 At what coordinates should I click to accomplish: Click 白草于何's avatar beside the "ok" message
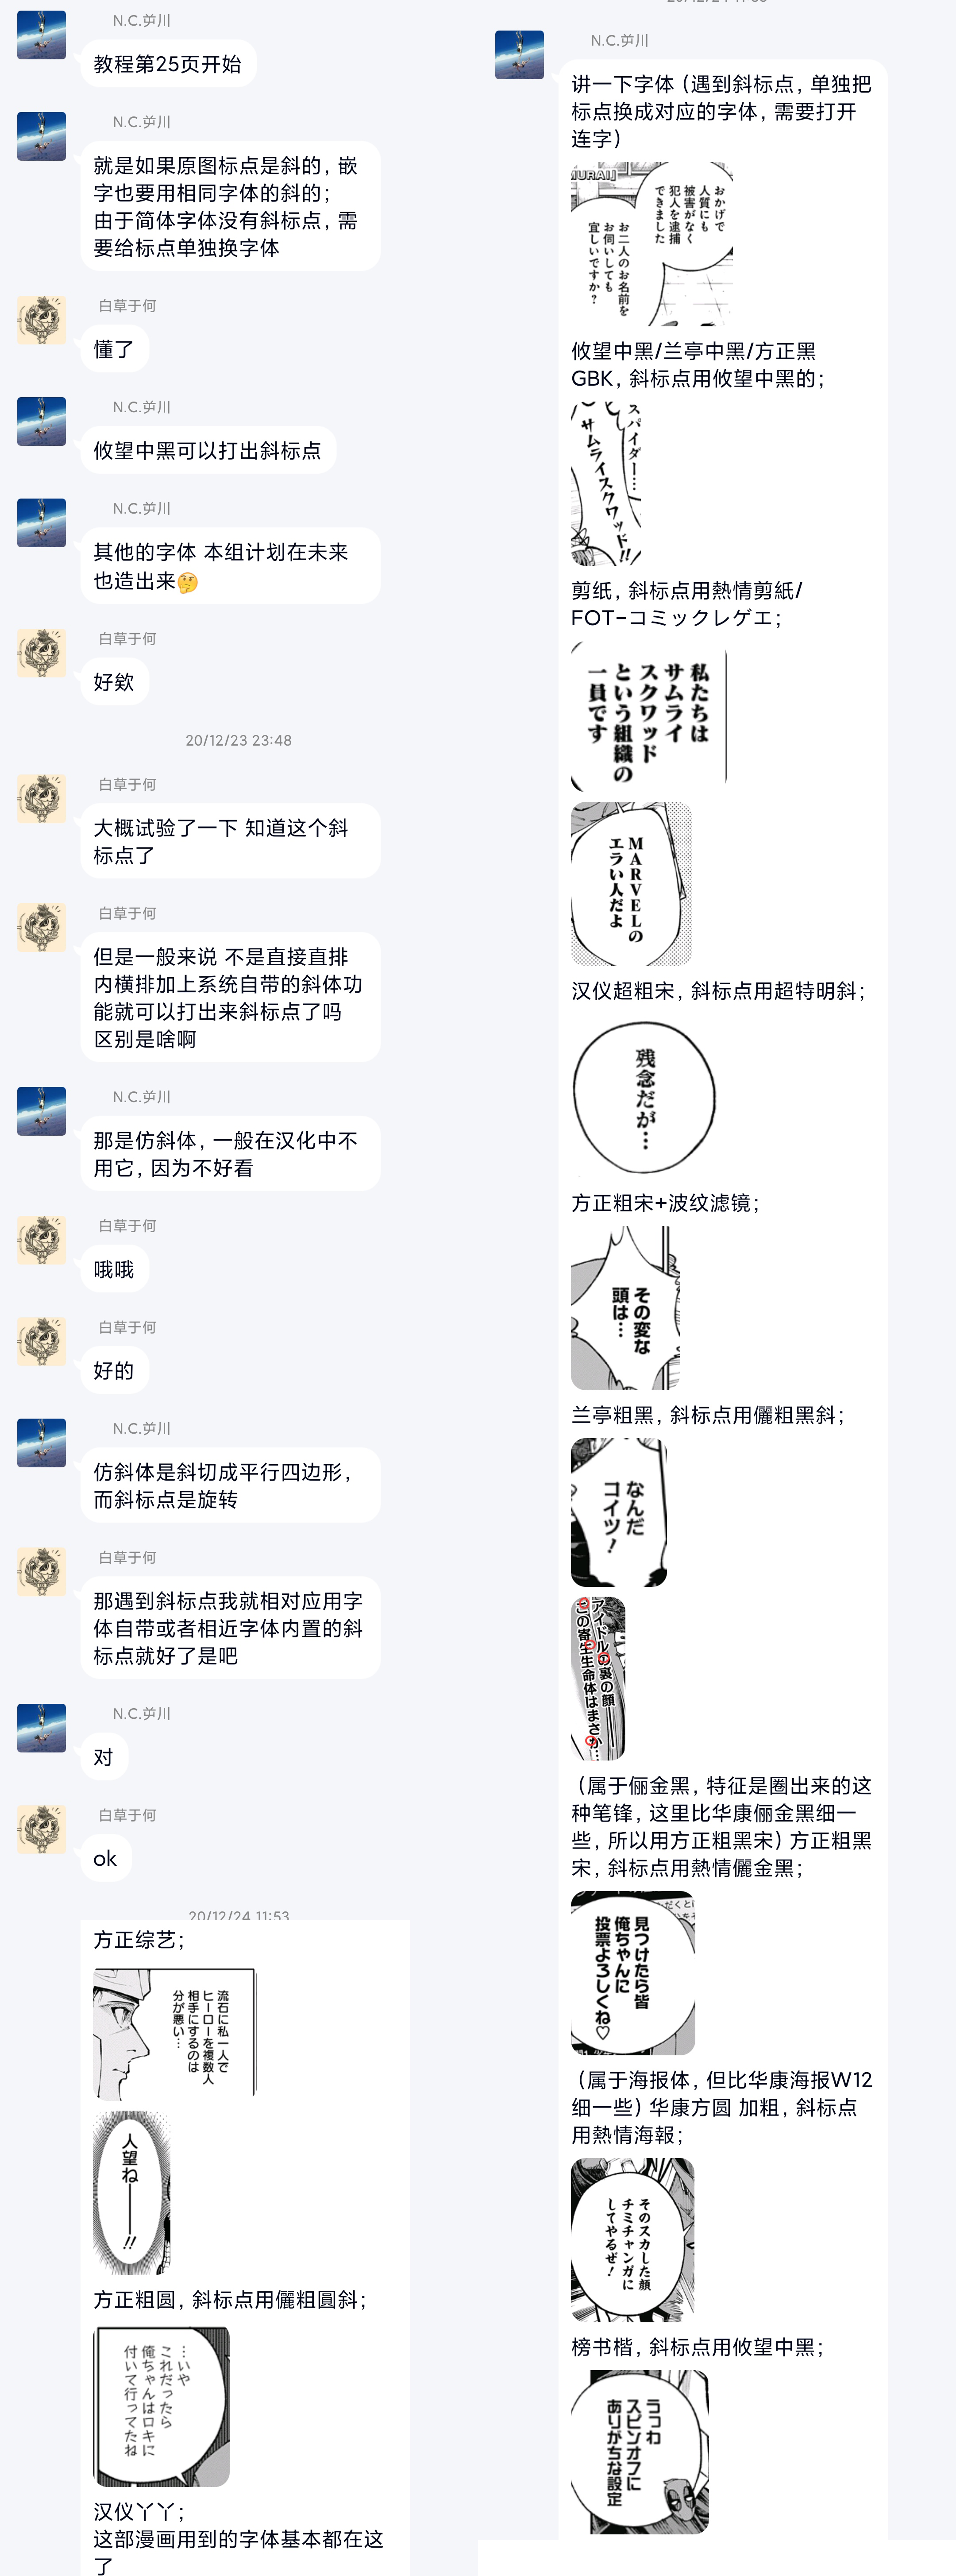[x=41, y=1829]
